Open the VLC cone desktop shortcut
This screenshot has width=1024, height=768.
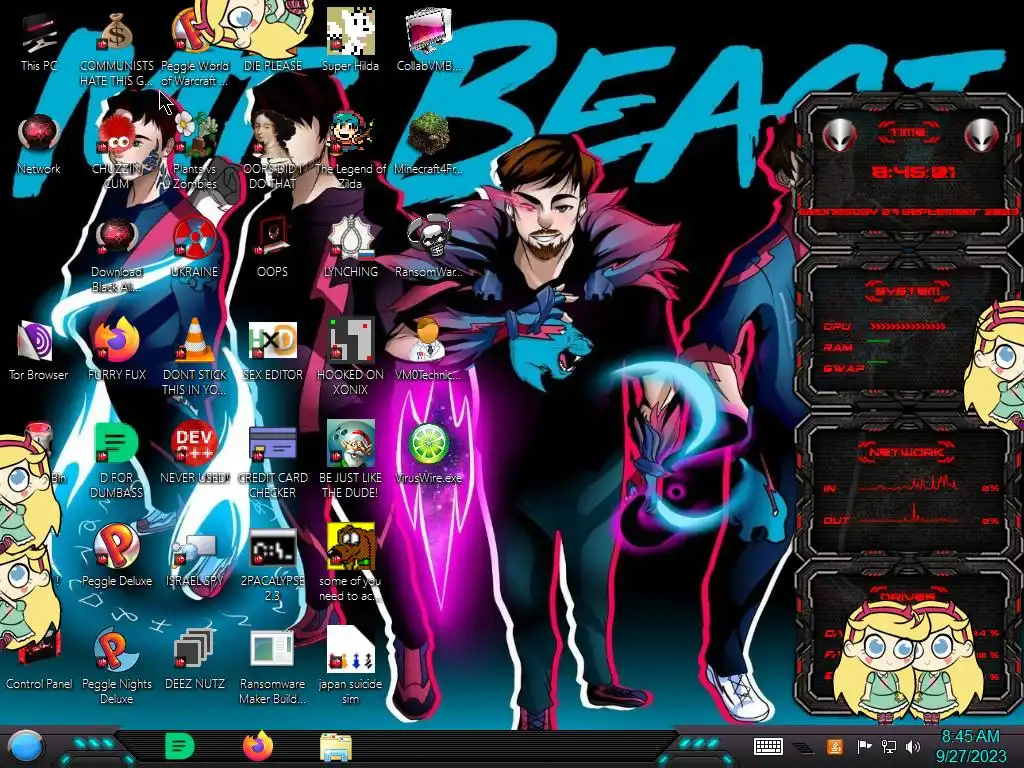click(x=195, y=358)
